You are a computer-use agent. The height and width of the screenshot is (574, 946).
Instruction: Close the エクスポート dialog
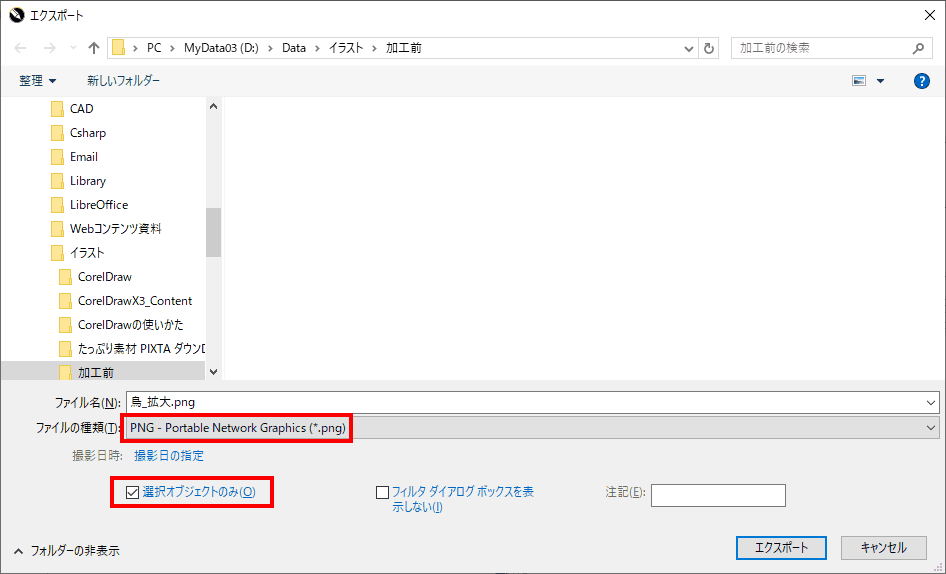click(930, 15)
